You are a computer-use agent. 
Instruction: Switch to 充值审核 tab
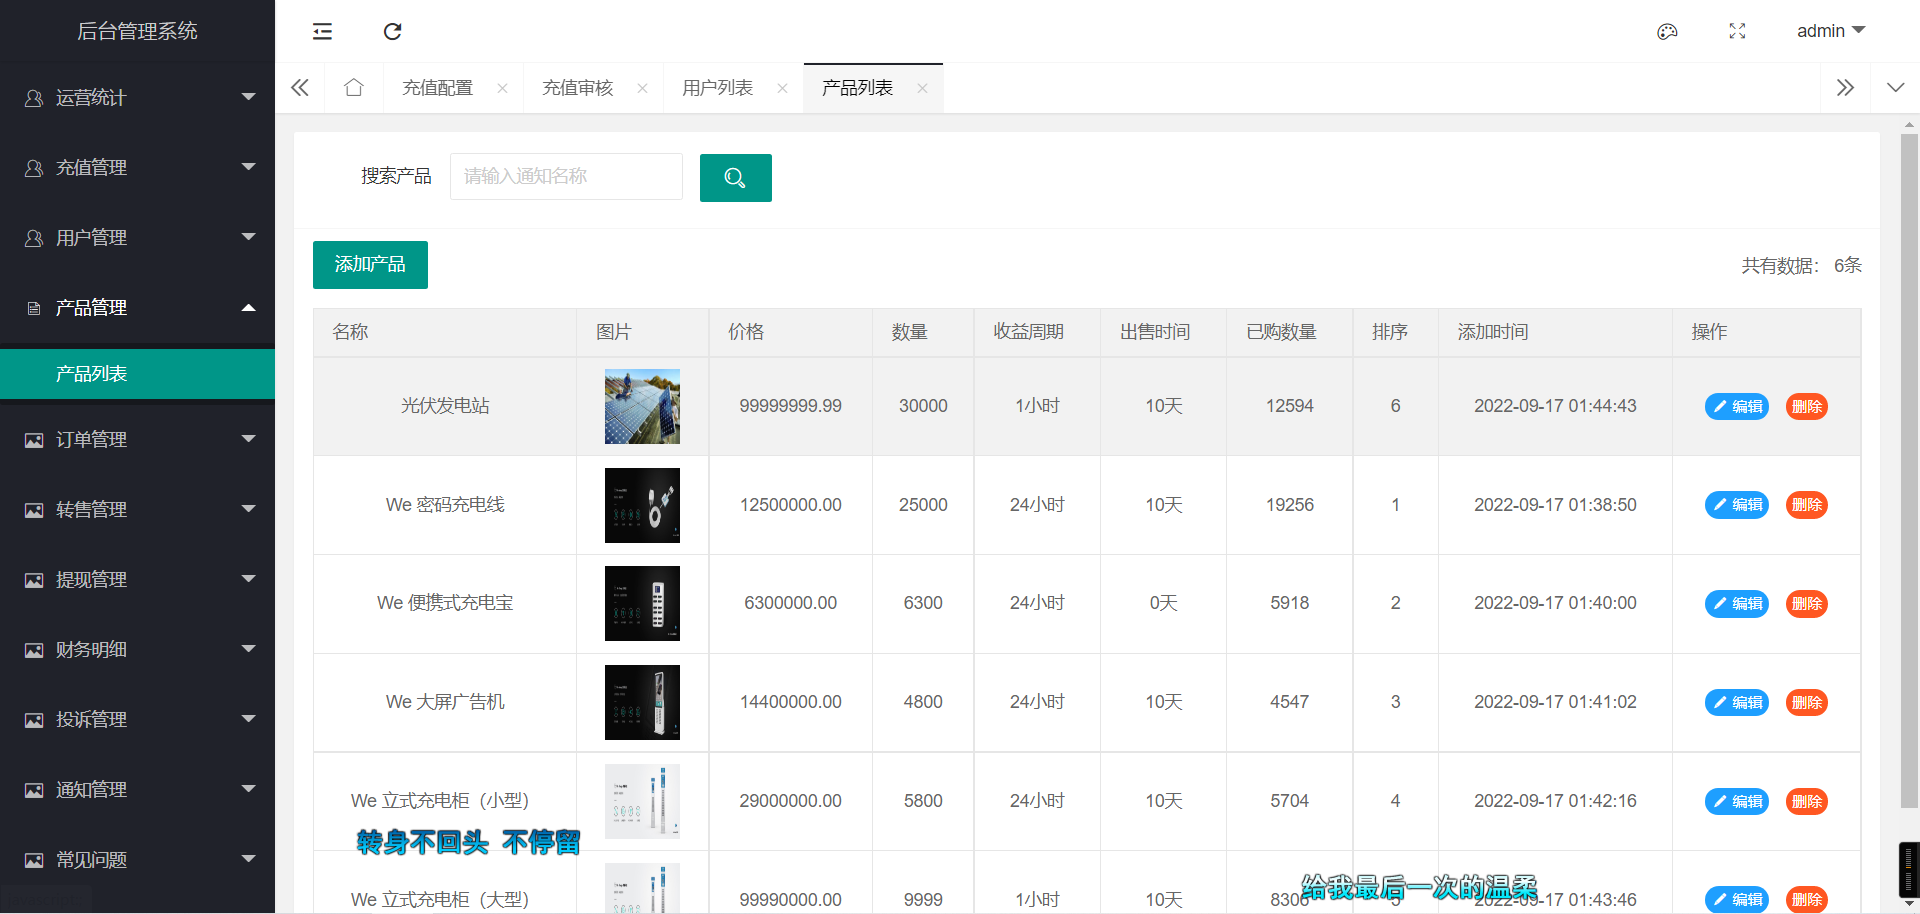(x=577, y=88)
